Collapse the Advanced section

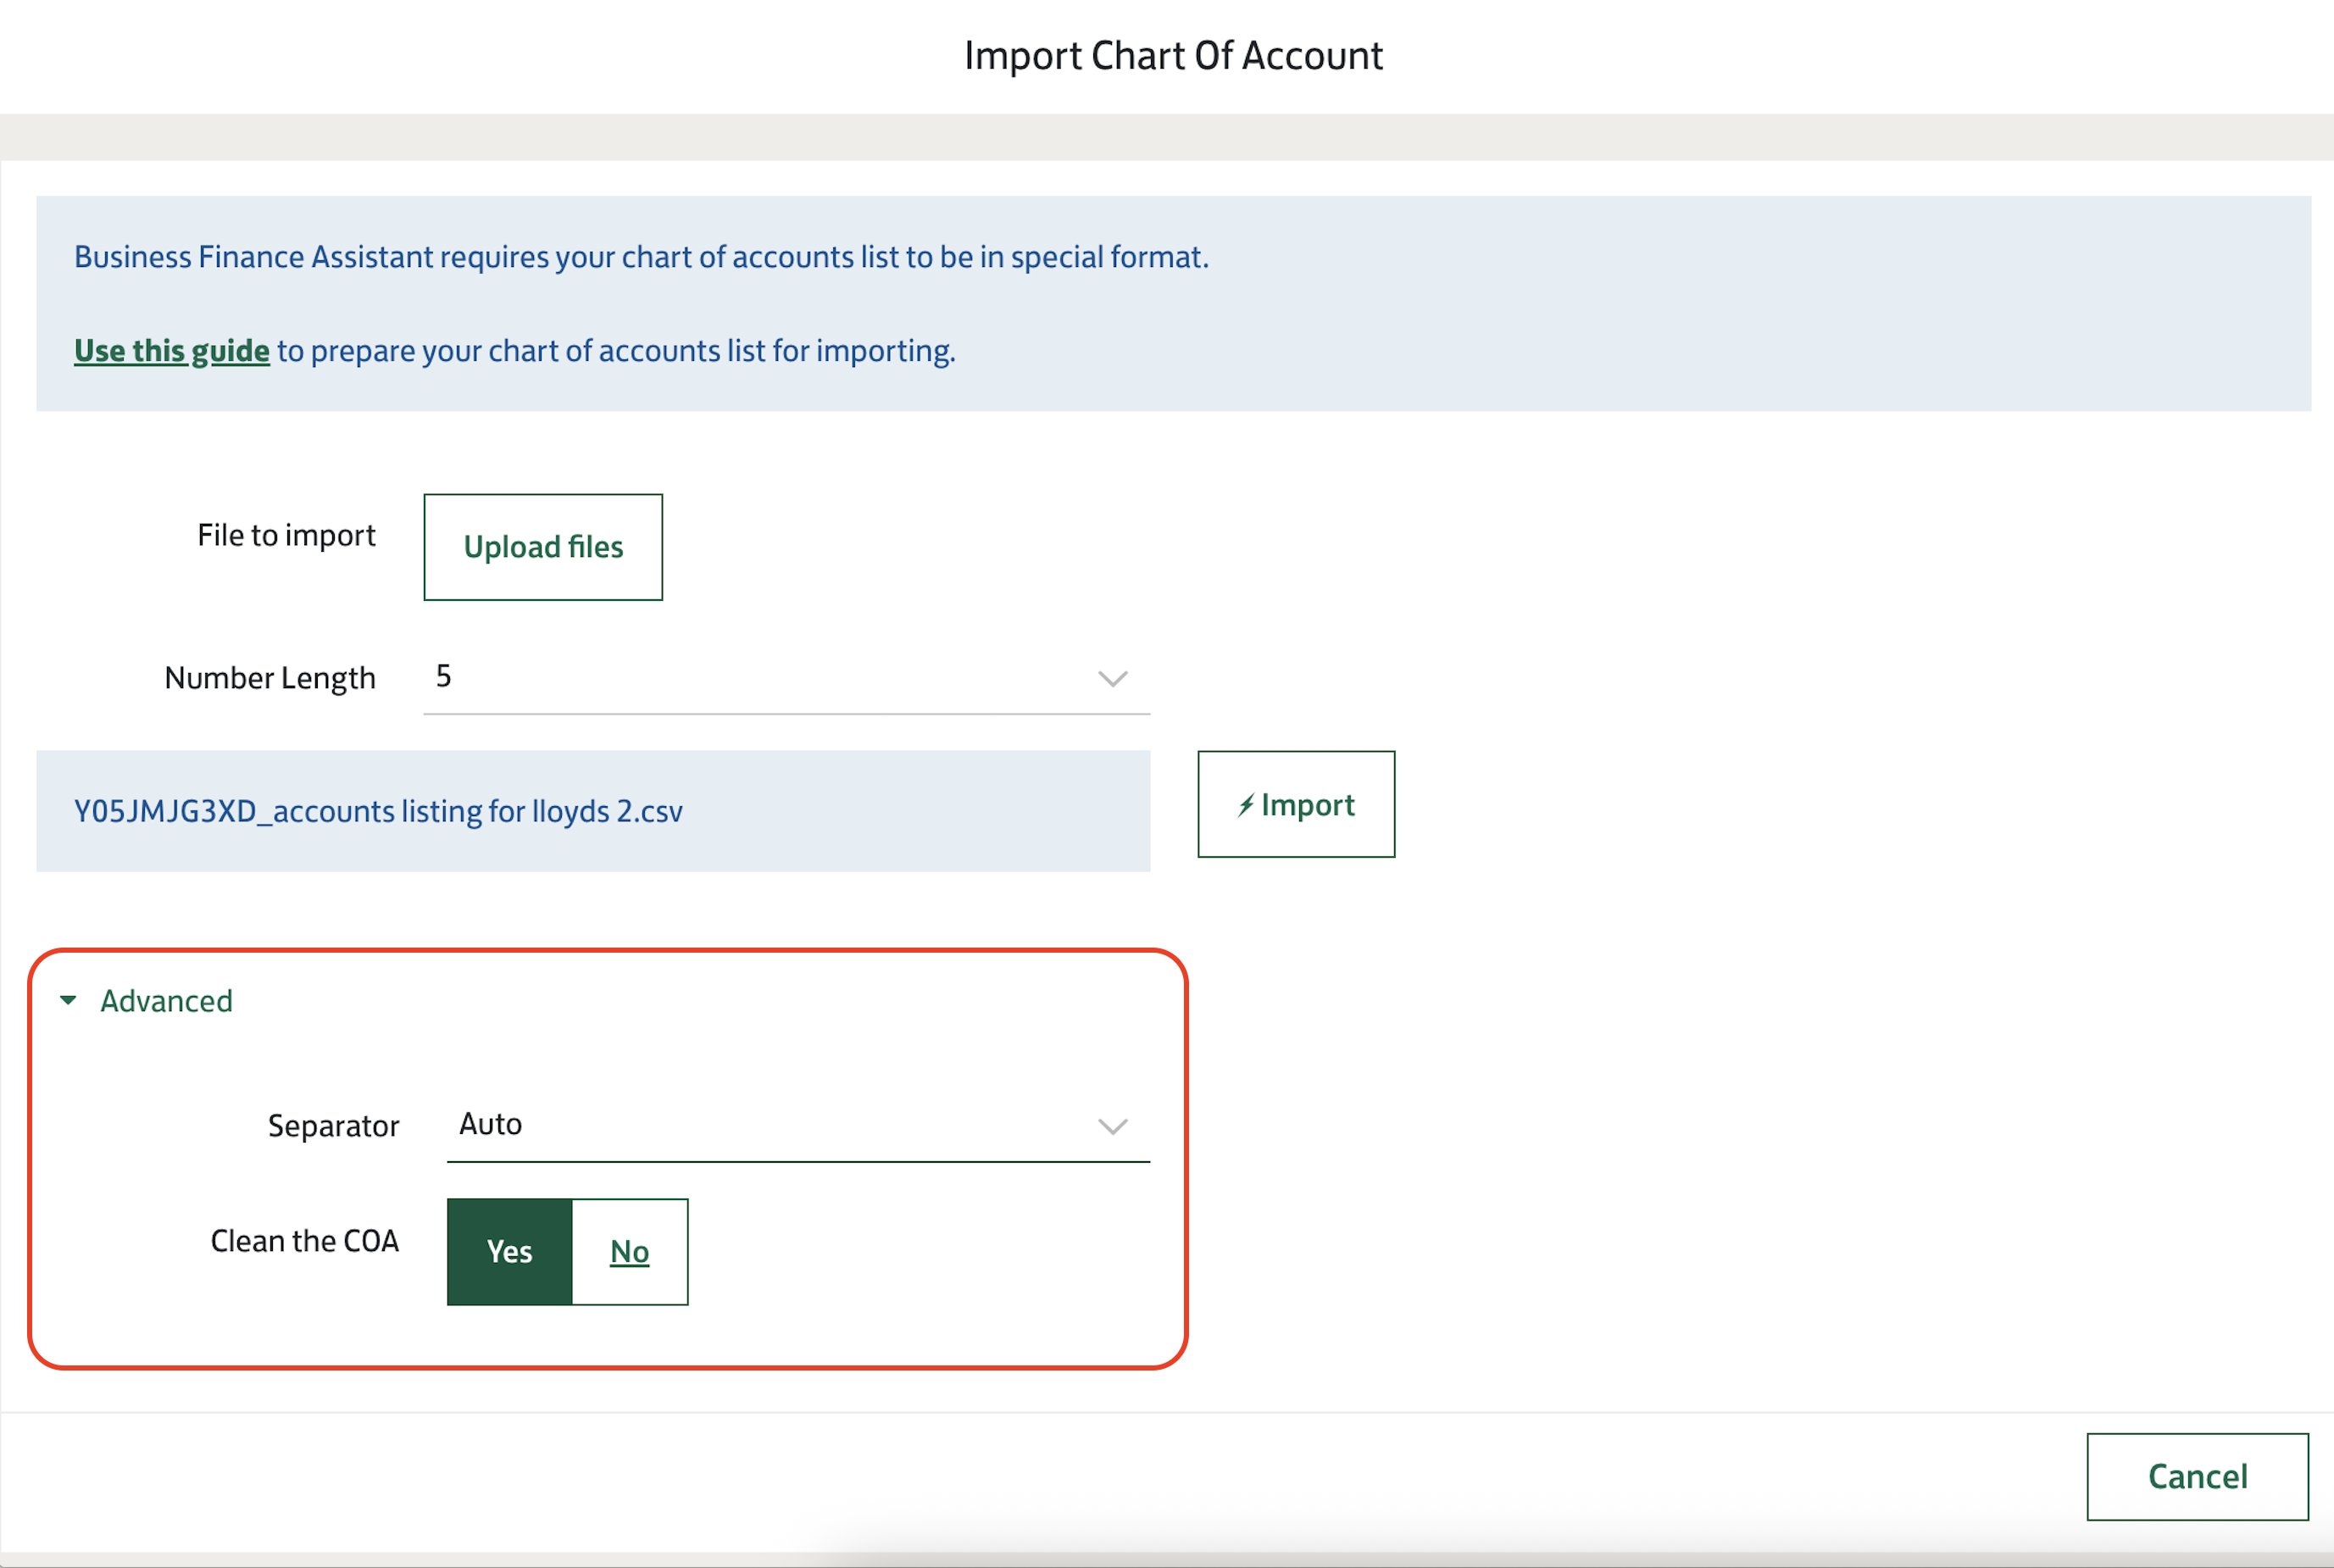[147, 1001]
